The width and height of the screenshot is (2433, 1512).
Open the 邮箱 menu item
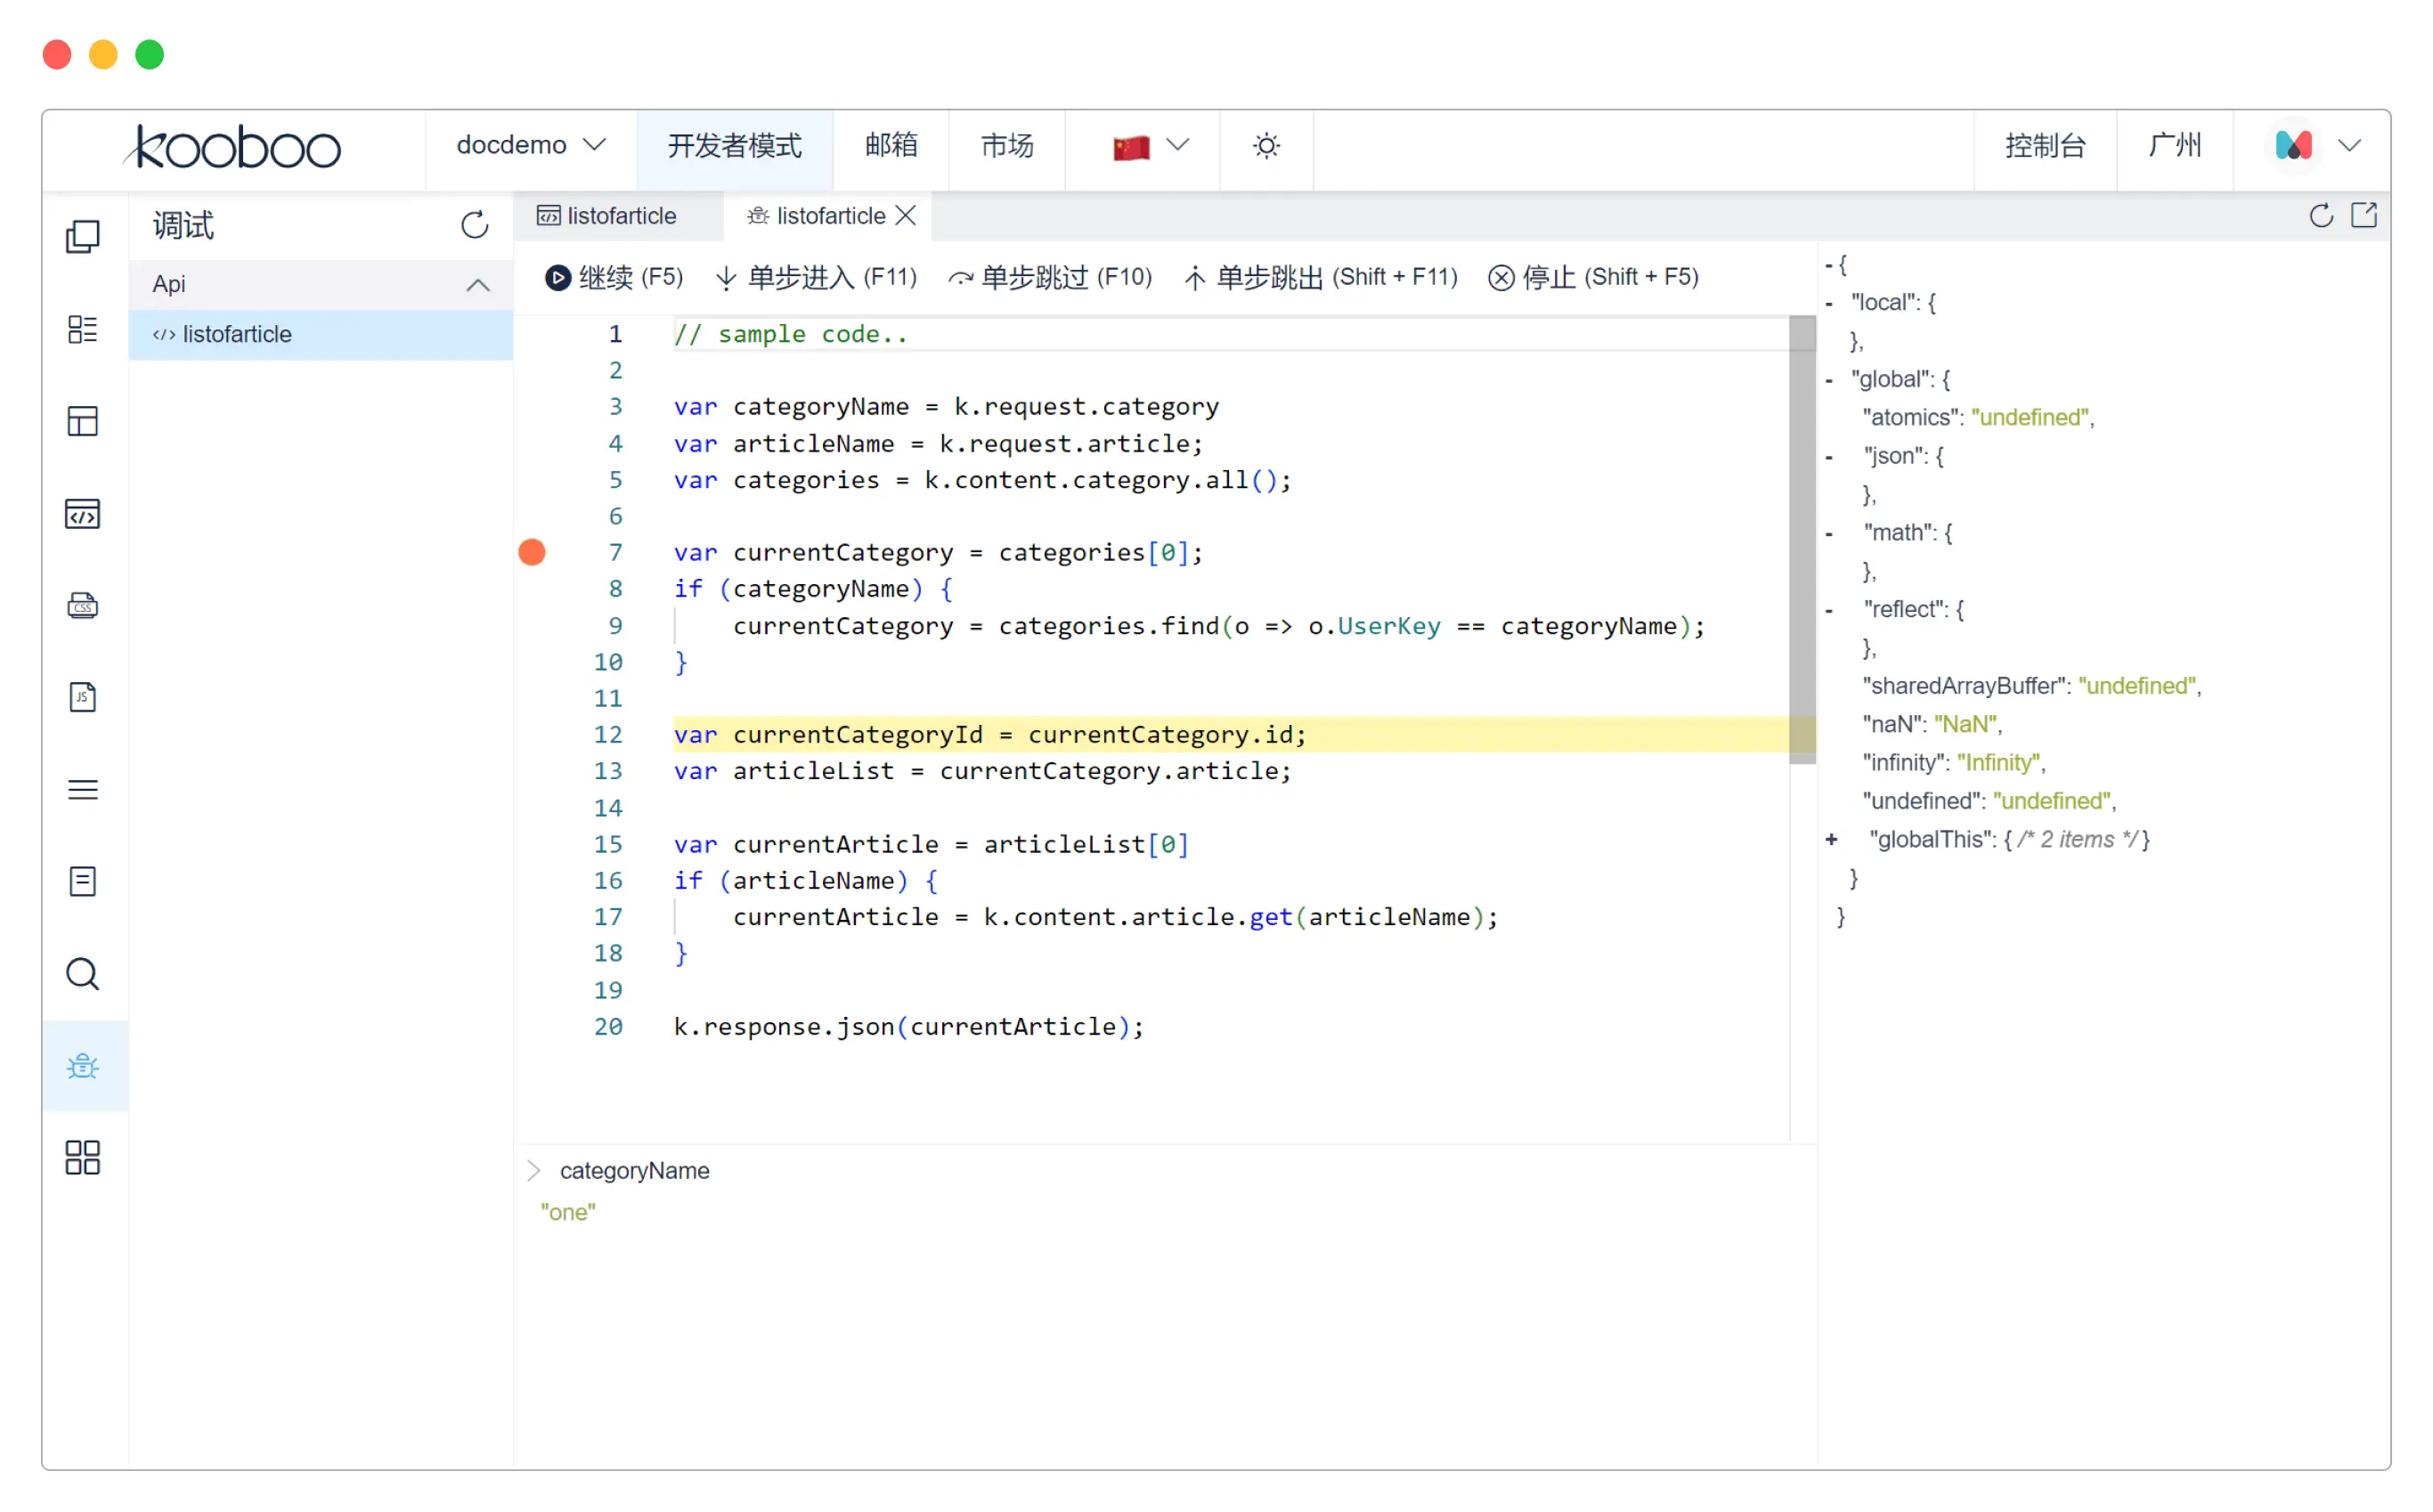(x=891, y=147)
